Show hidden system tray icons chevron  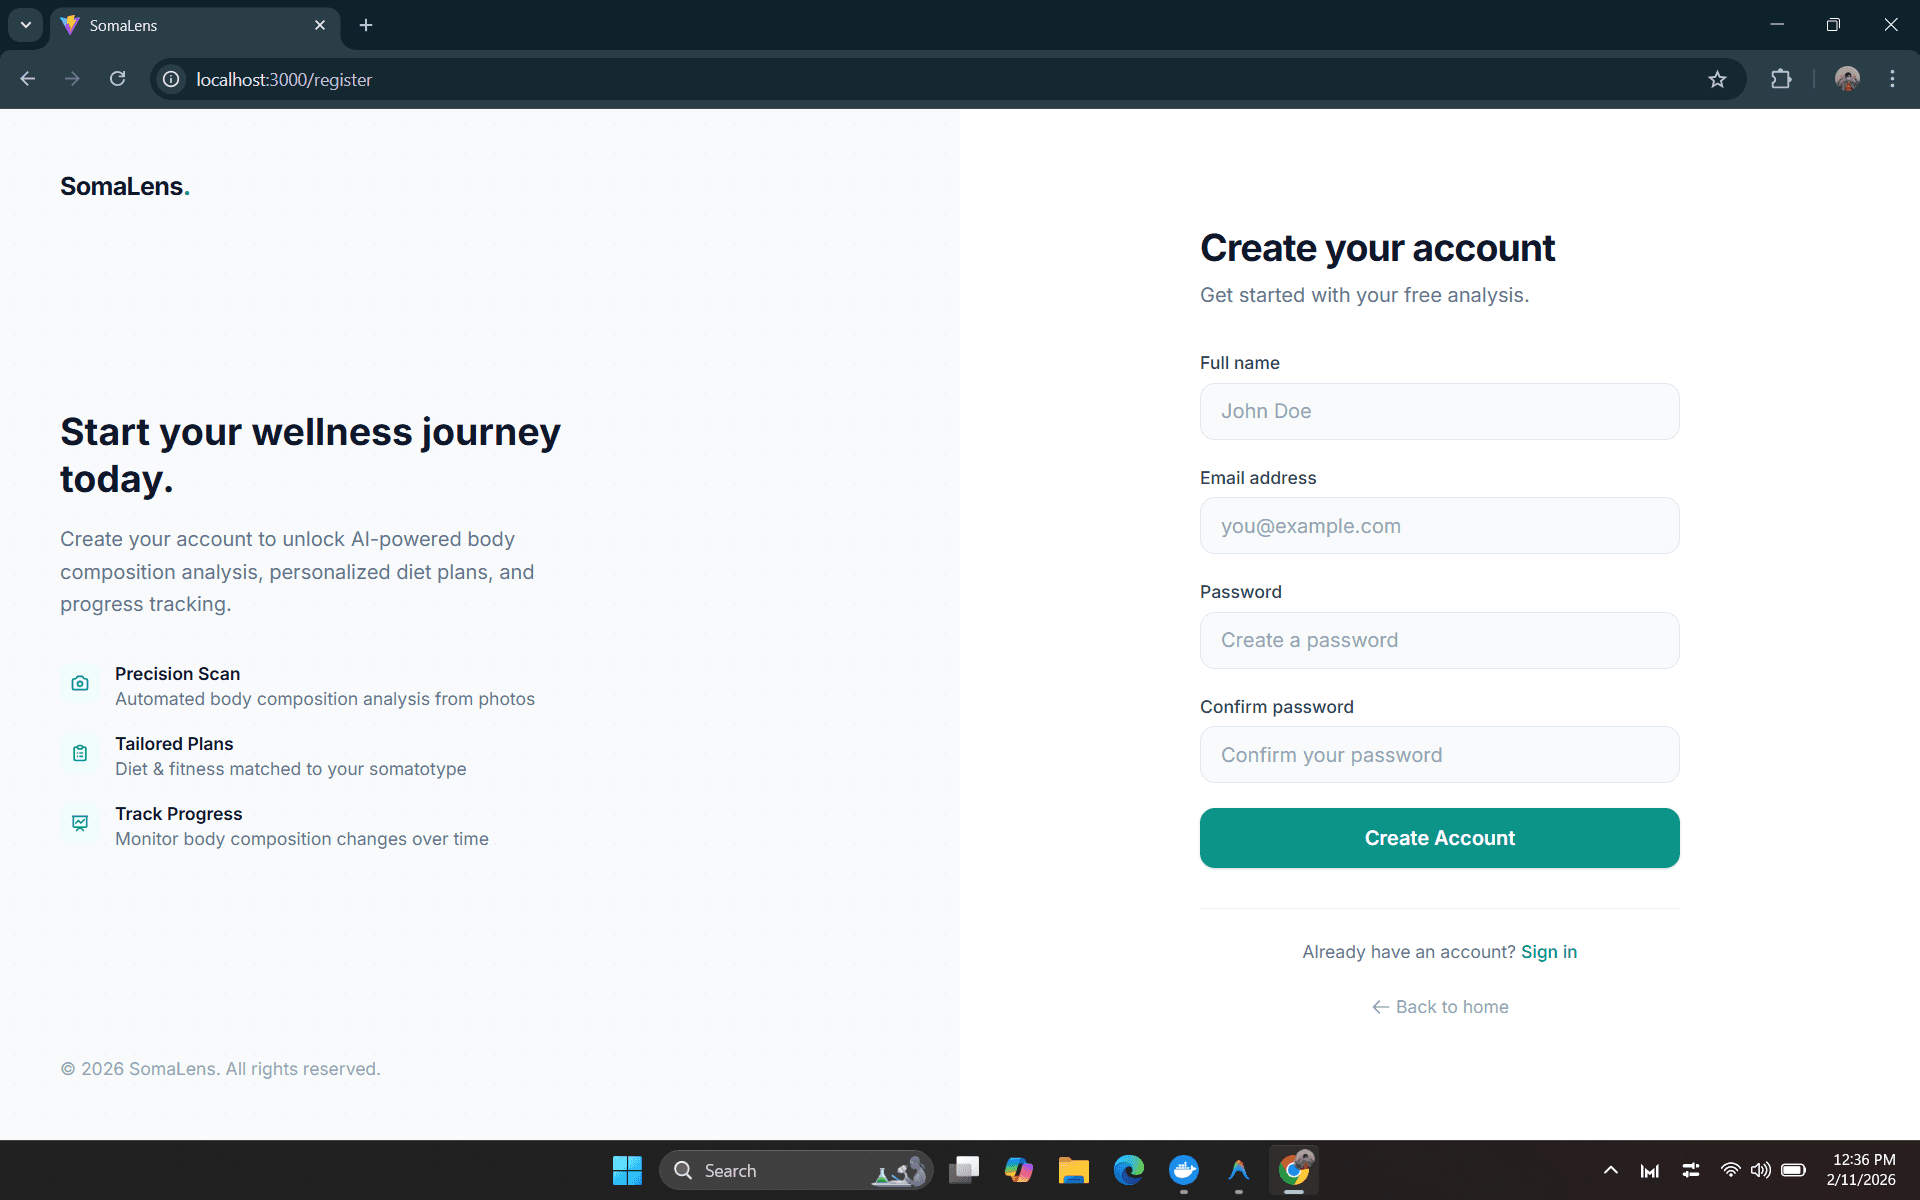coord(1610,1170)
